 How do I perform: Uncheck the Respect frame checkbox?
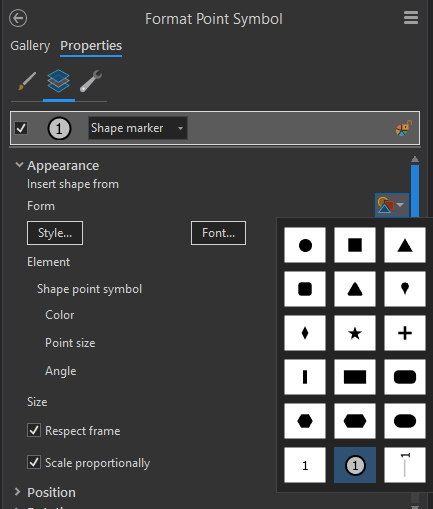tap(34, 430)
